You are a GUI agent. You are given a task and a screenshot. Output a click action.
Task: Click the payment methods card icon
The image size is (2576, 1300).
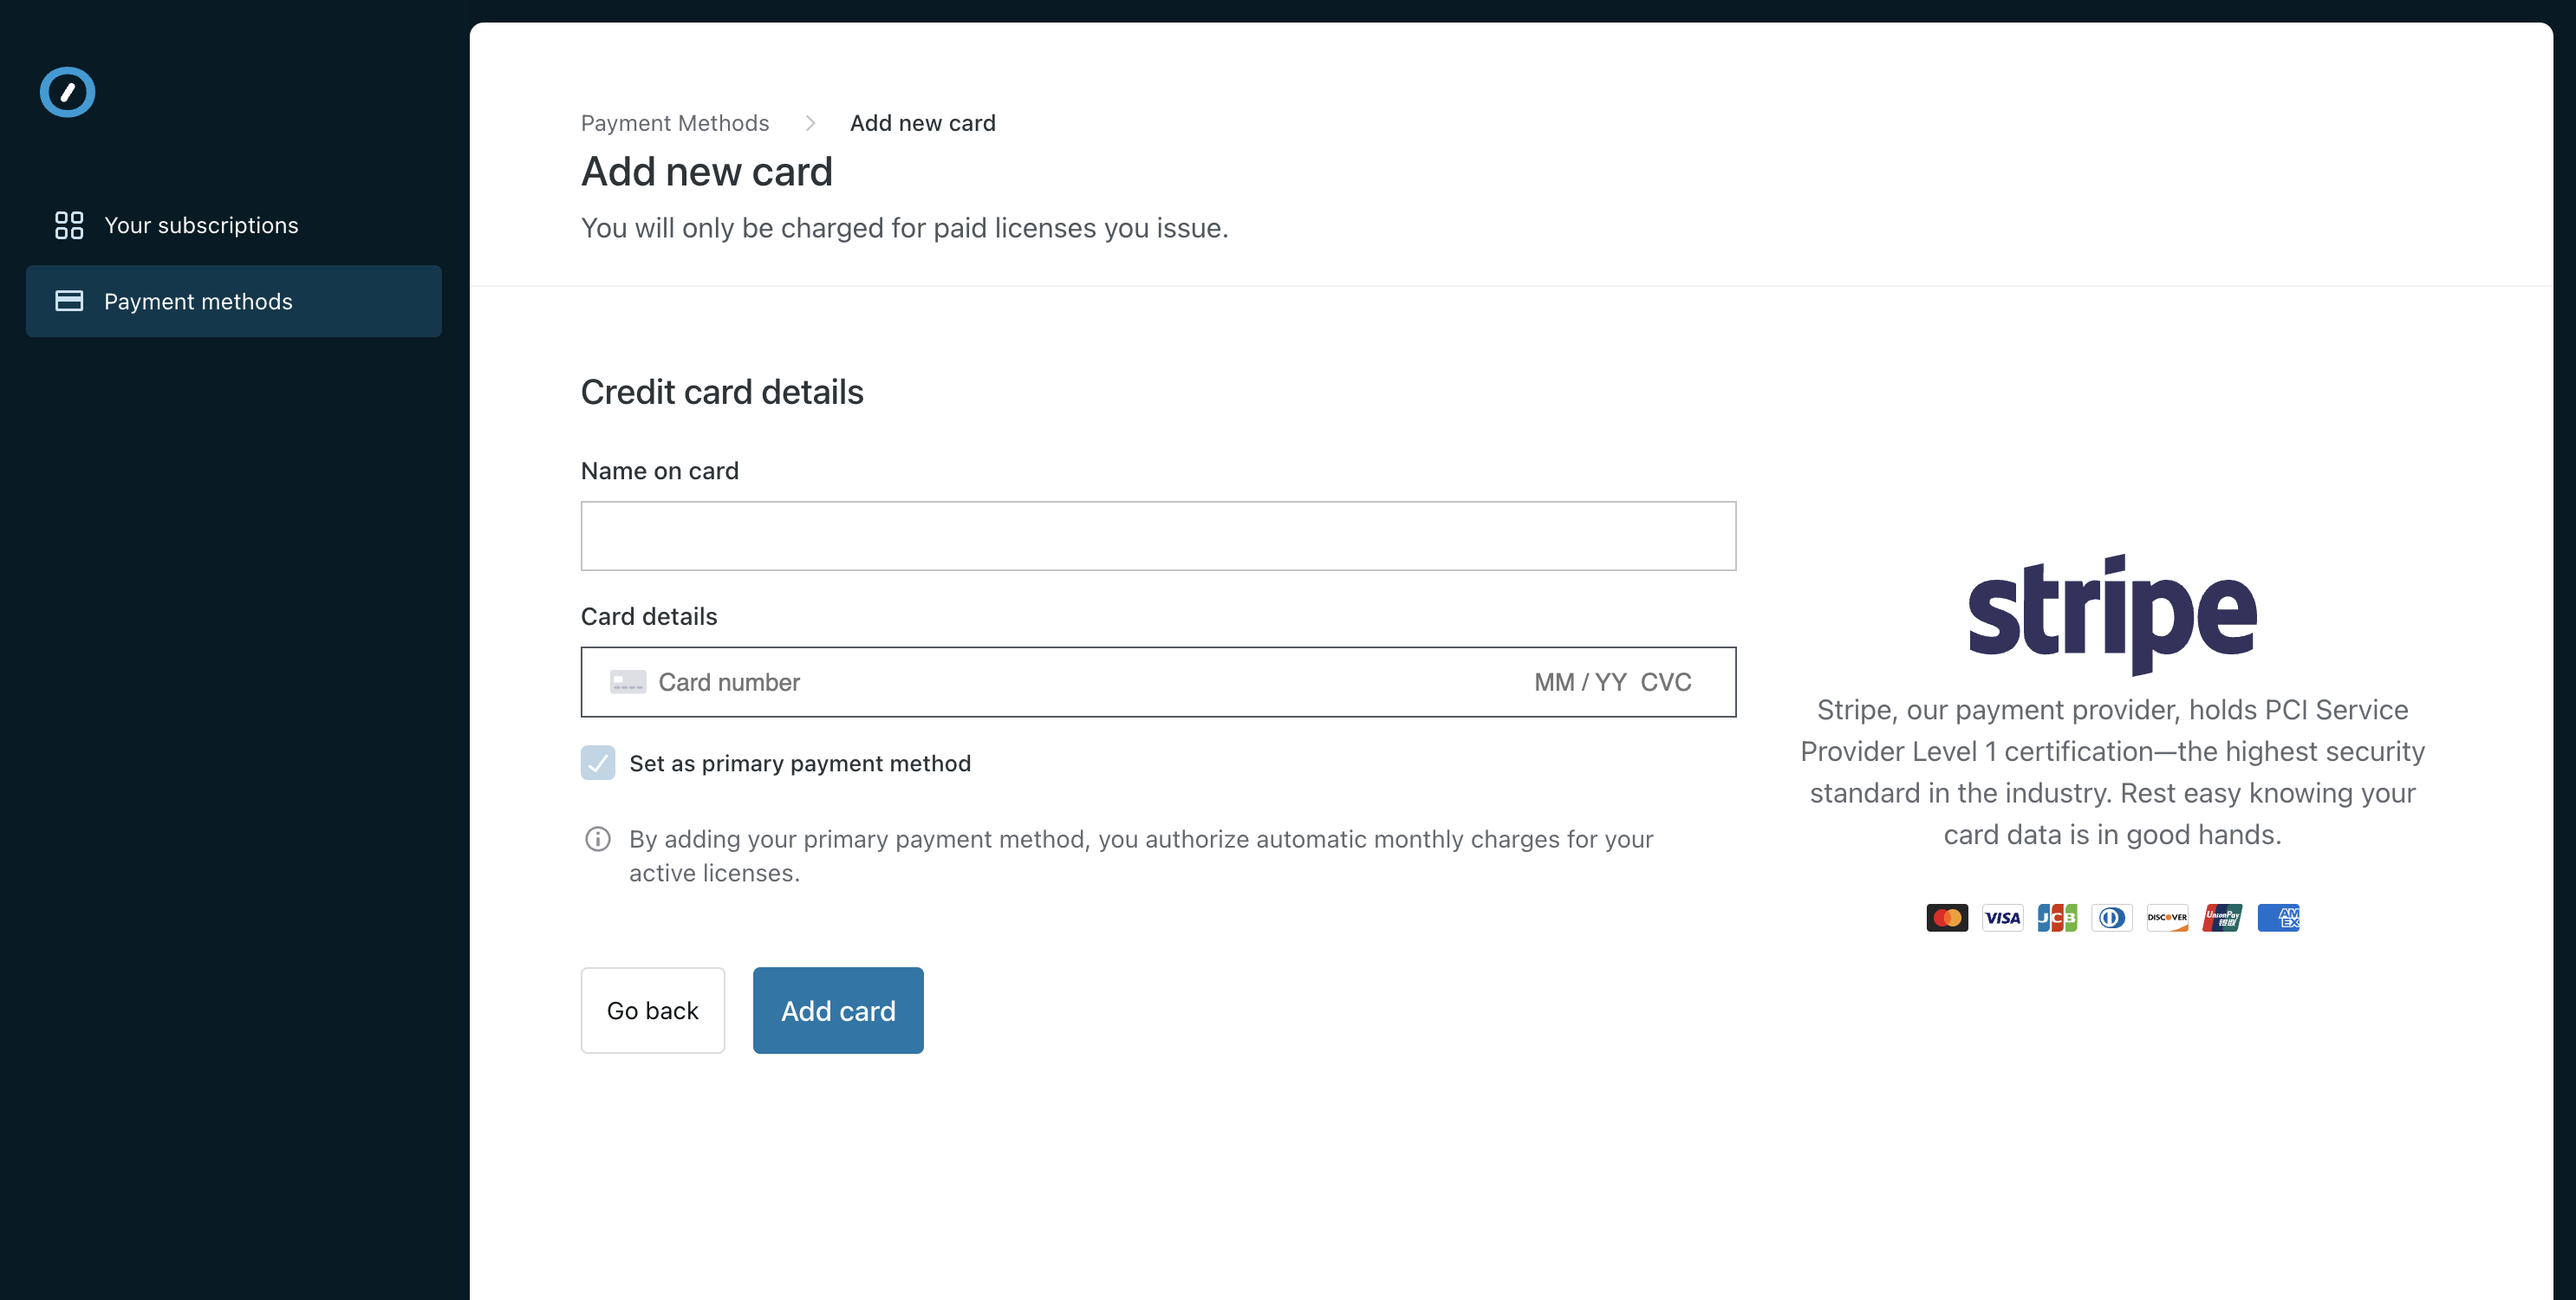[69, 301]
